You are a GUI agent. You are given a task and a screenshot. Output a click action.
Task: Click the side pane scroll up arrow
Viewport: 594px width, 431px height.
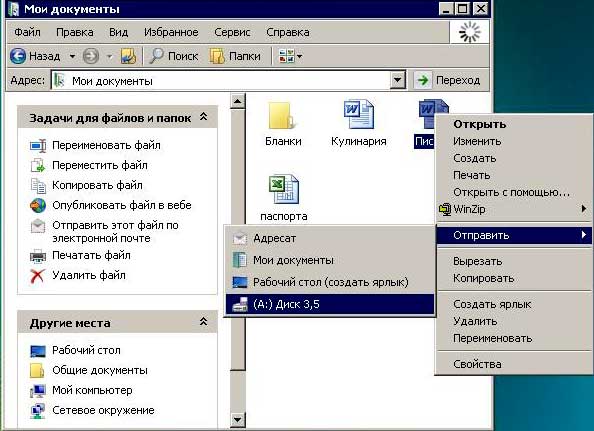(238, 101)
